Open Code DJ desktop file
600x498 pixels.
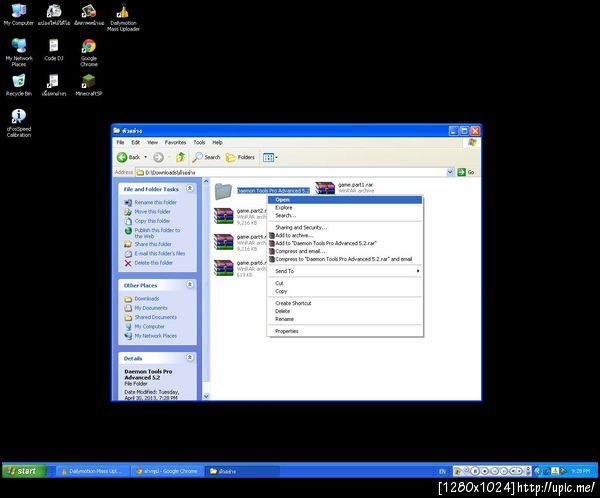(54, 50)
